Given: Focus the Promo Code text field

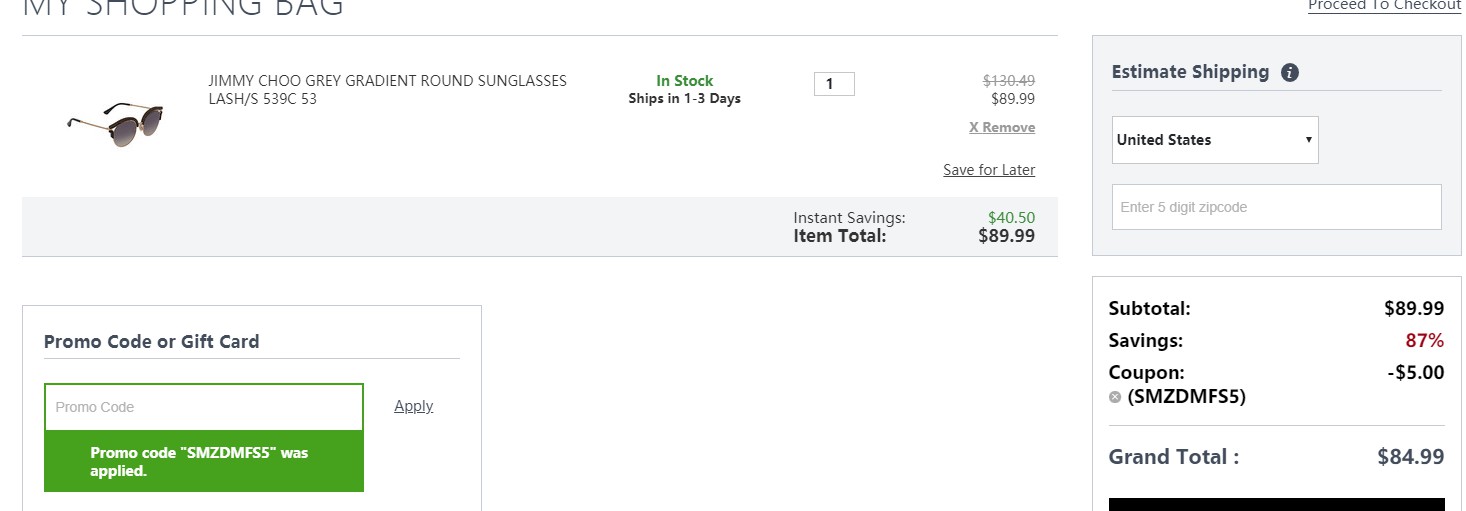Looking at the screenshot, I should point(204,407).
